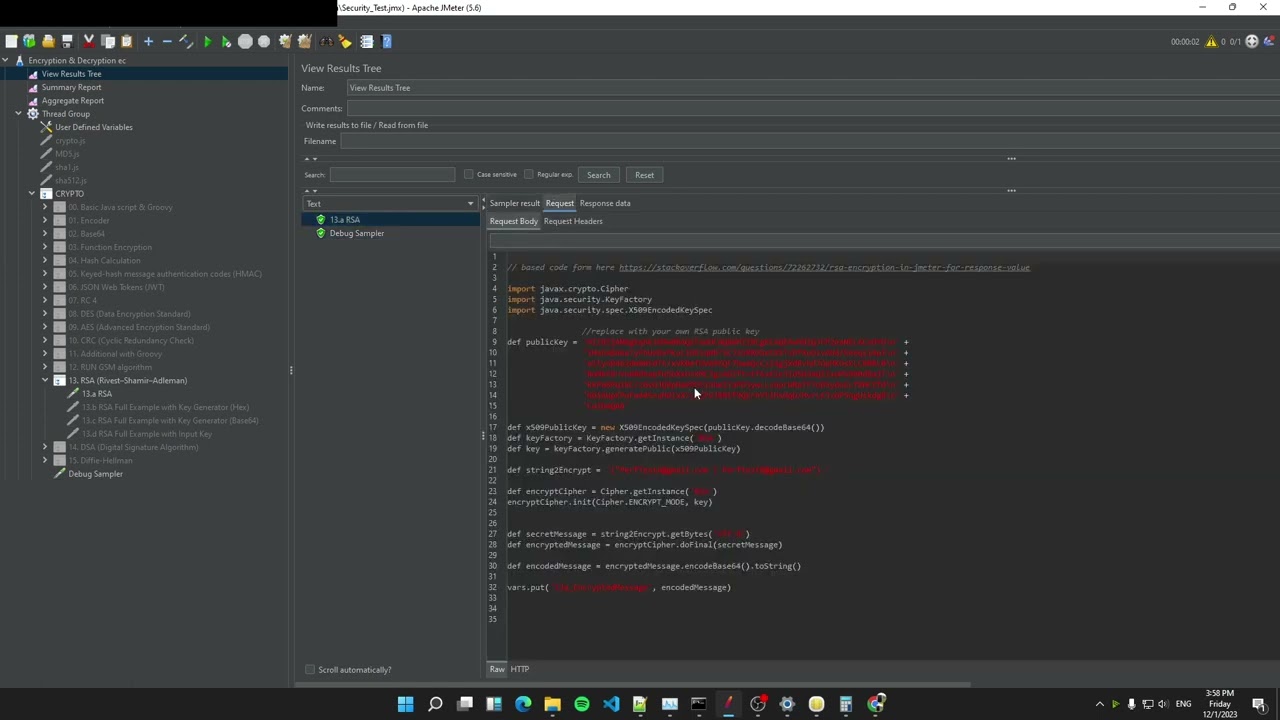Switch to the Response data tab
Image resolution: width=1280 pixels, height=720 pixels.
[604, 203]
